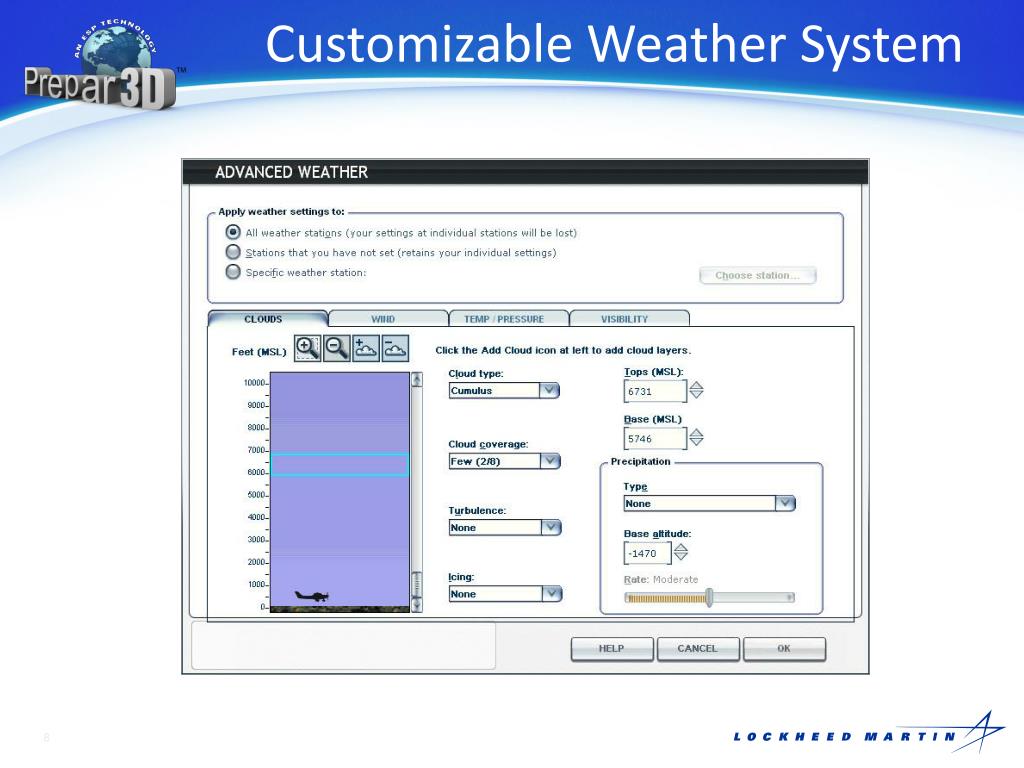Click the Lockheed Martin logo
The height and width of the screenshot is (768, 1024).
869,733
